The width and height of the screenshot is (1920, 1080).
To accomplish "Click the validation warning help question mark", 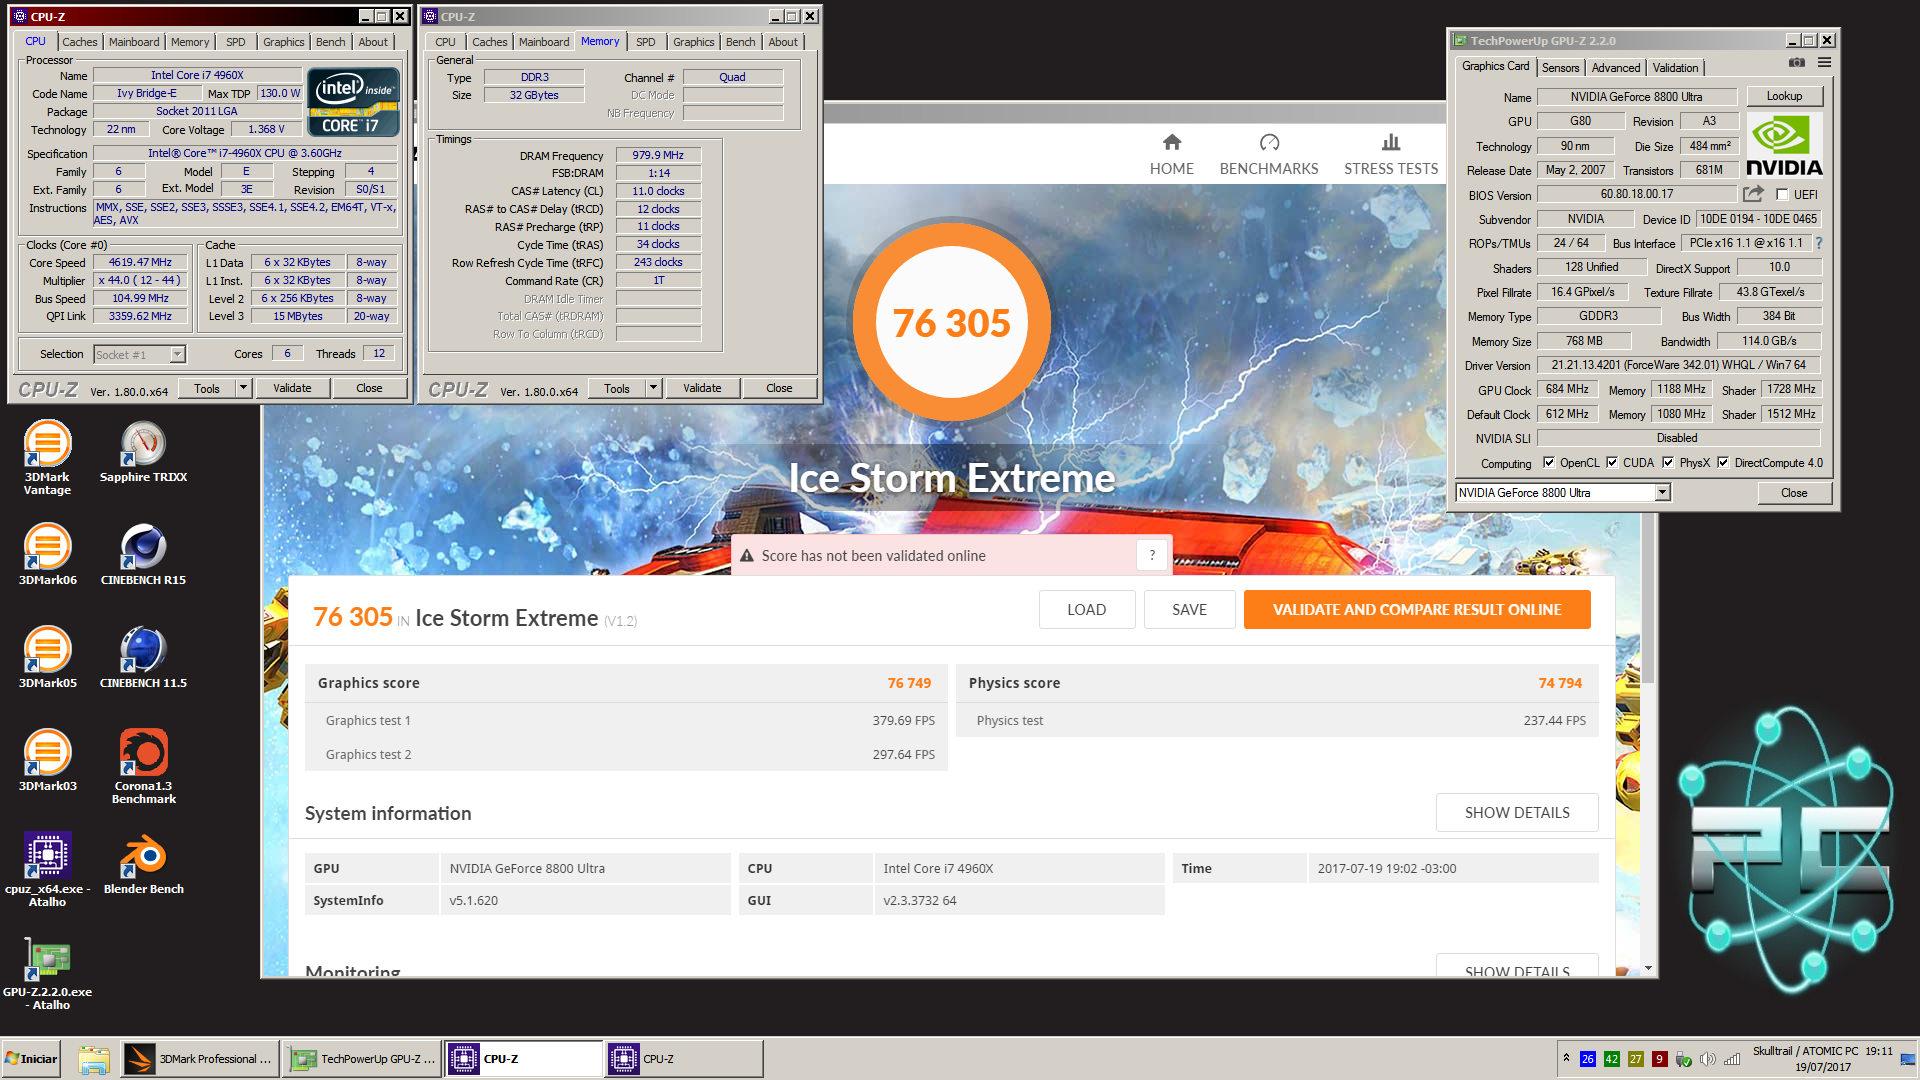I will tap(1152, 555).
